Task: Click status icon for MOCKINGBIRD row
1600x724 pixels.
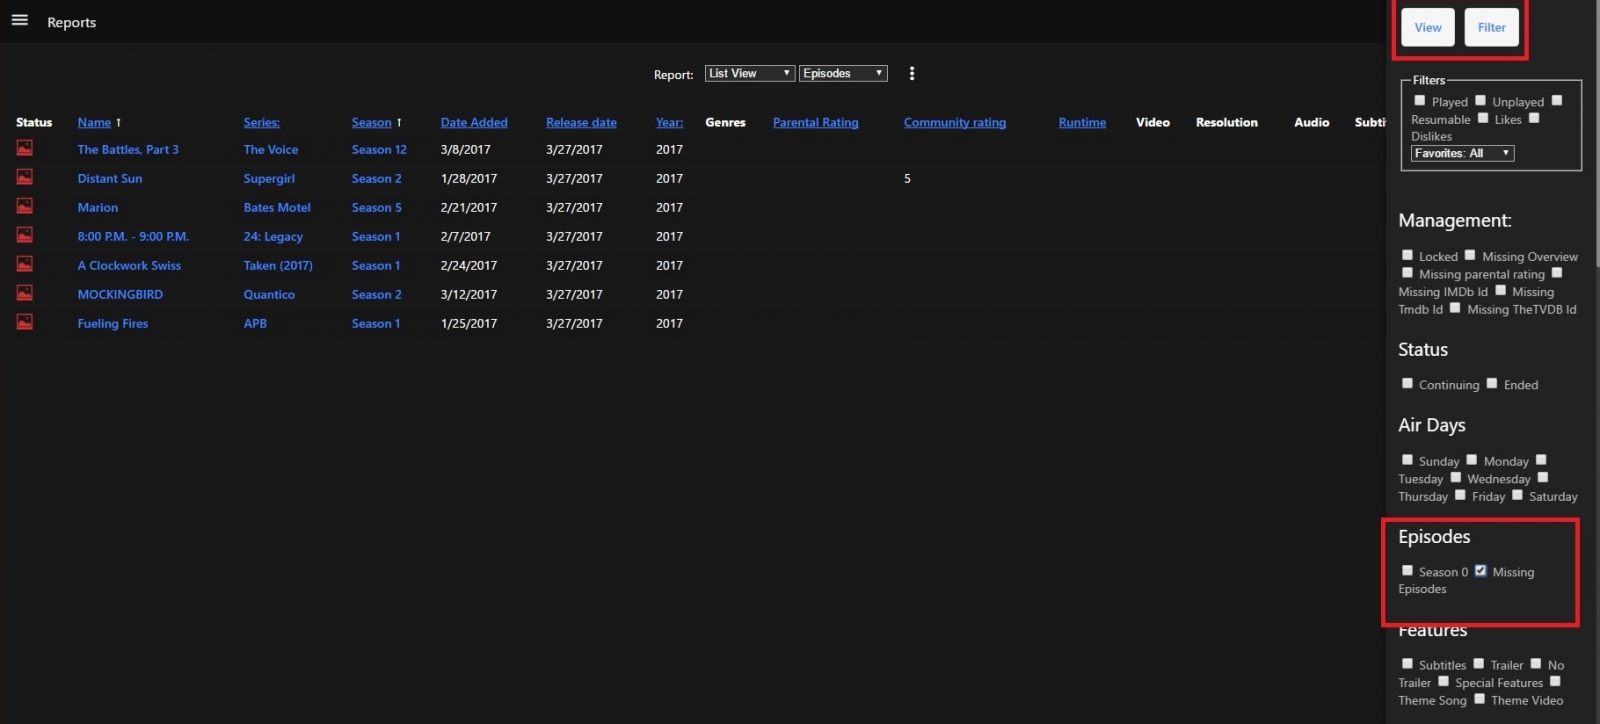Action: [25, 293]
